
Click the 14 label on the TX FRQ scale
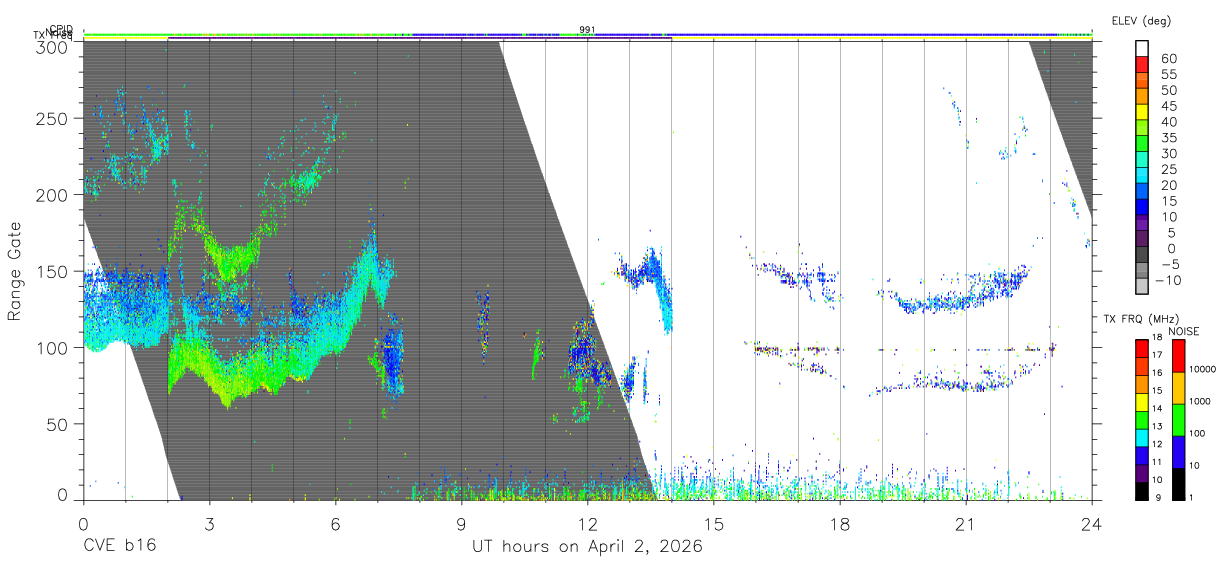[1156, 410]
